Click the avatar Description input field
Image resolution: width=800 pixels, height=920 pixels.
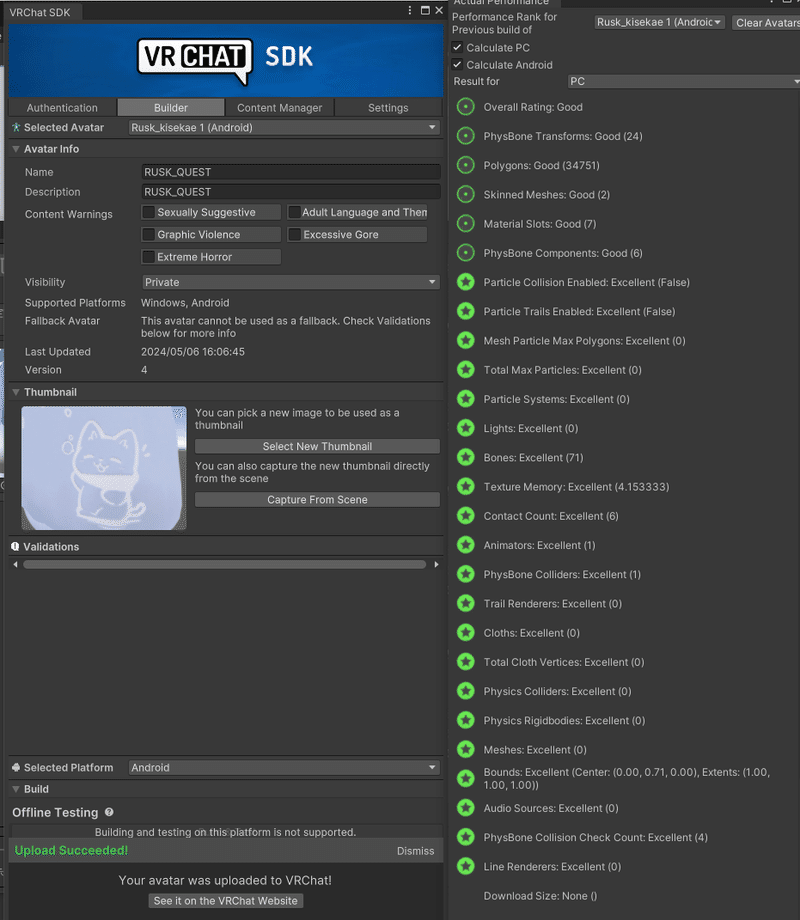pyautogui.click(x=291, y=192)
